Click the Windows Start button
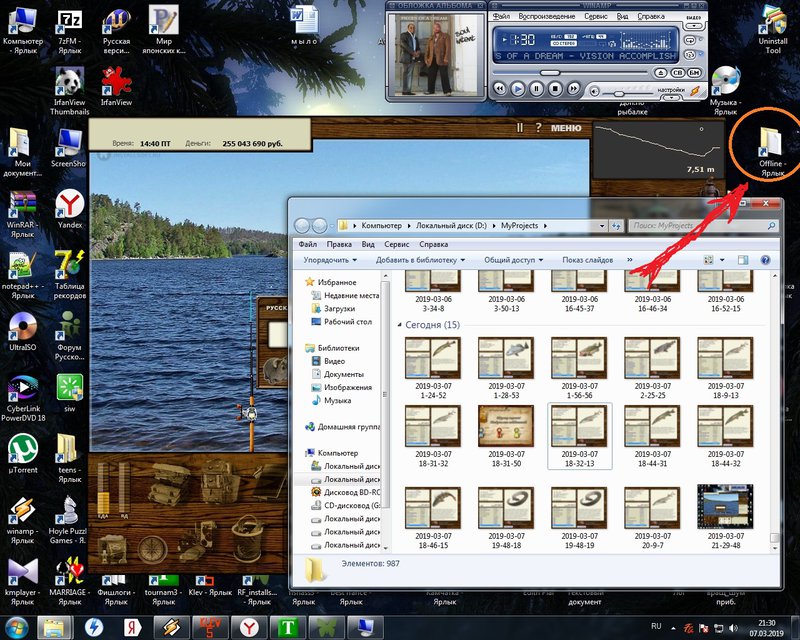 [x=16, y=627]
